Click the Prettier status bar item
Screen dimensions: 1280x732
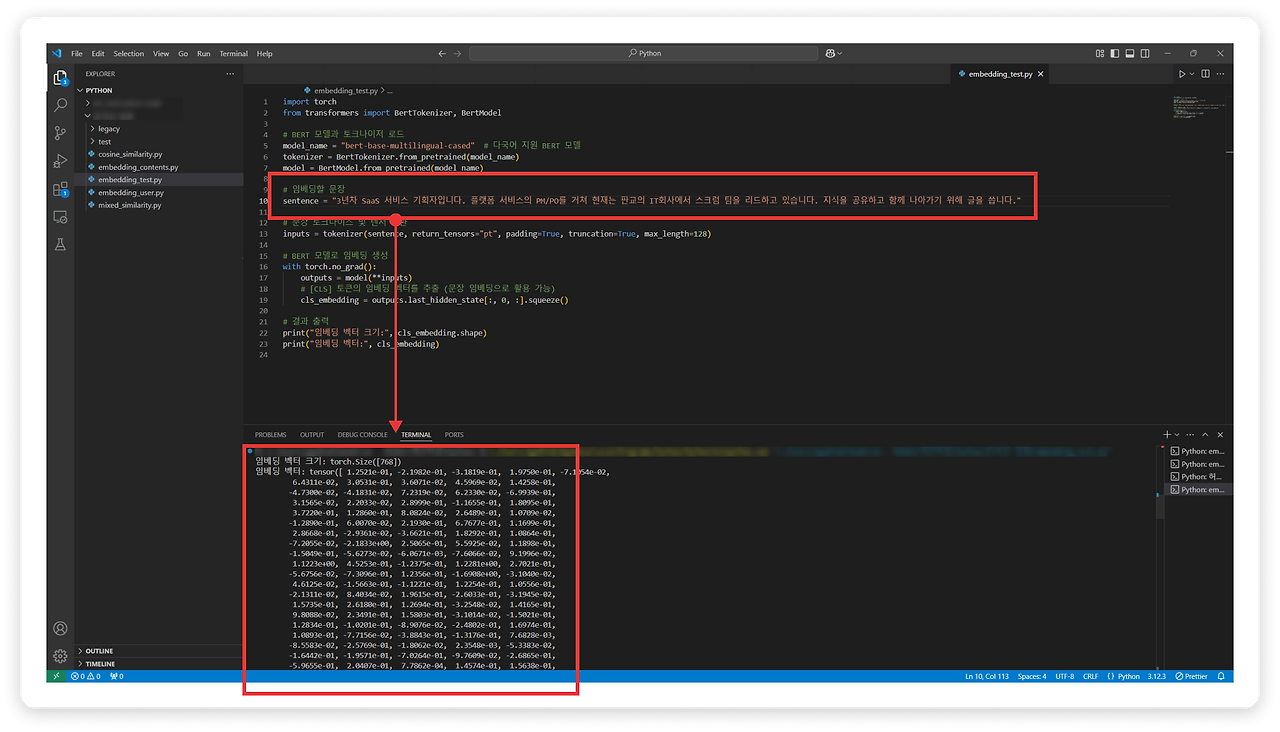1192,677
